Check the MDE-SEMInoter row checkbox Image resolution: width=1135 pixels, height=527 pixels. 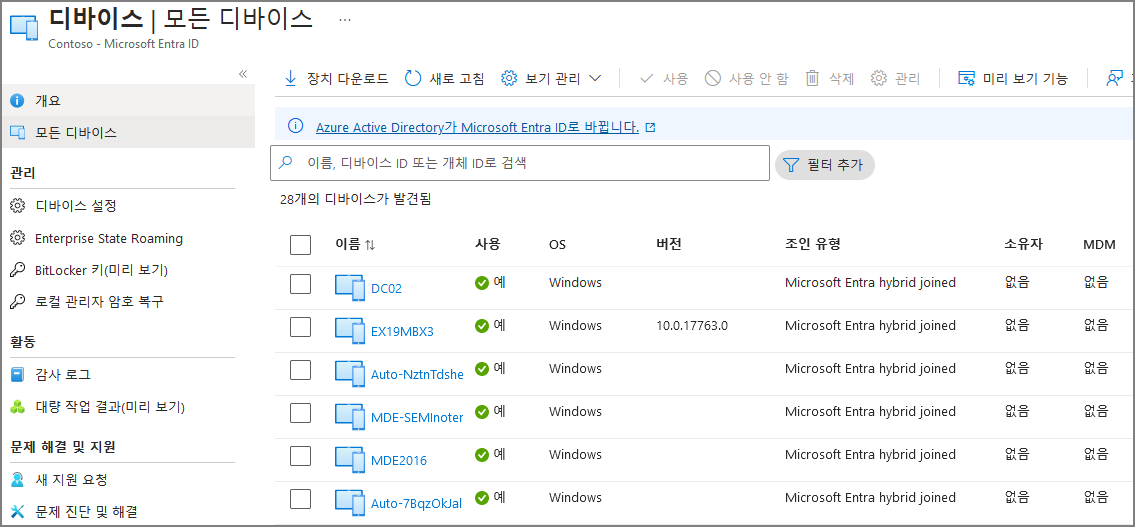click(x=300, y=413)
